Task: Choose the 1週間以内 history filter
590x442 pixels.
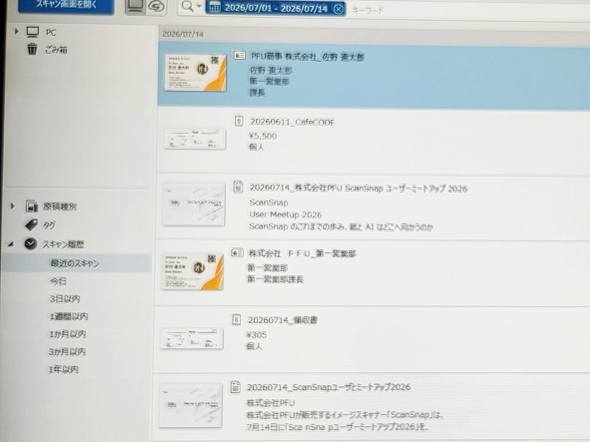Action: coord(68,316)
